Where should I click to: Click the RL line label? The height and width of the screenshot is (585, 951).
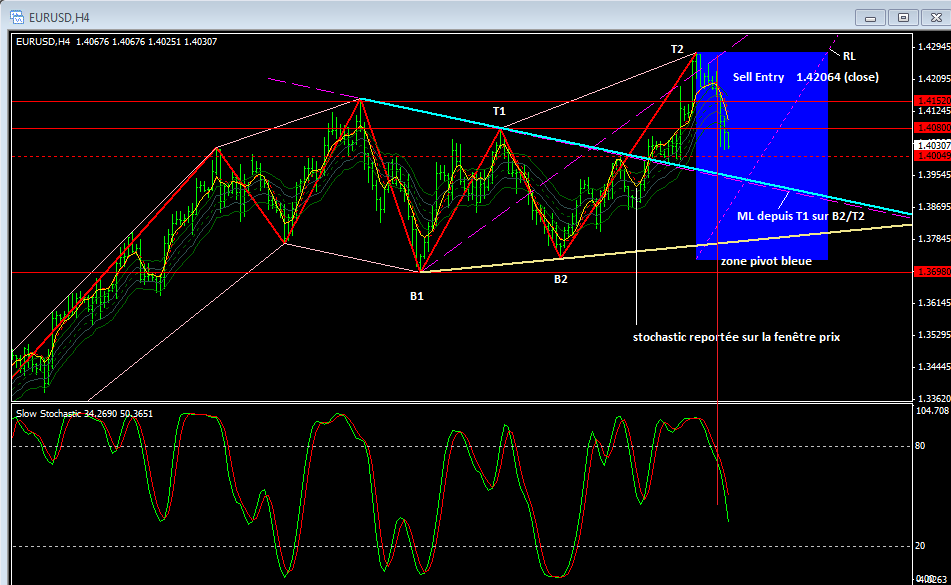click(848, 56)
